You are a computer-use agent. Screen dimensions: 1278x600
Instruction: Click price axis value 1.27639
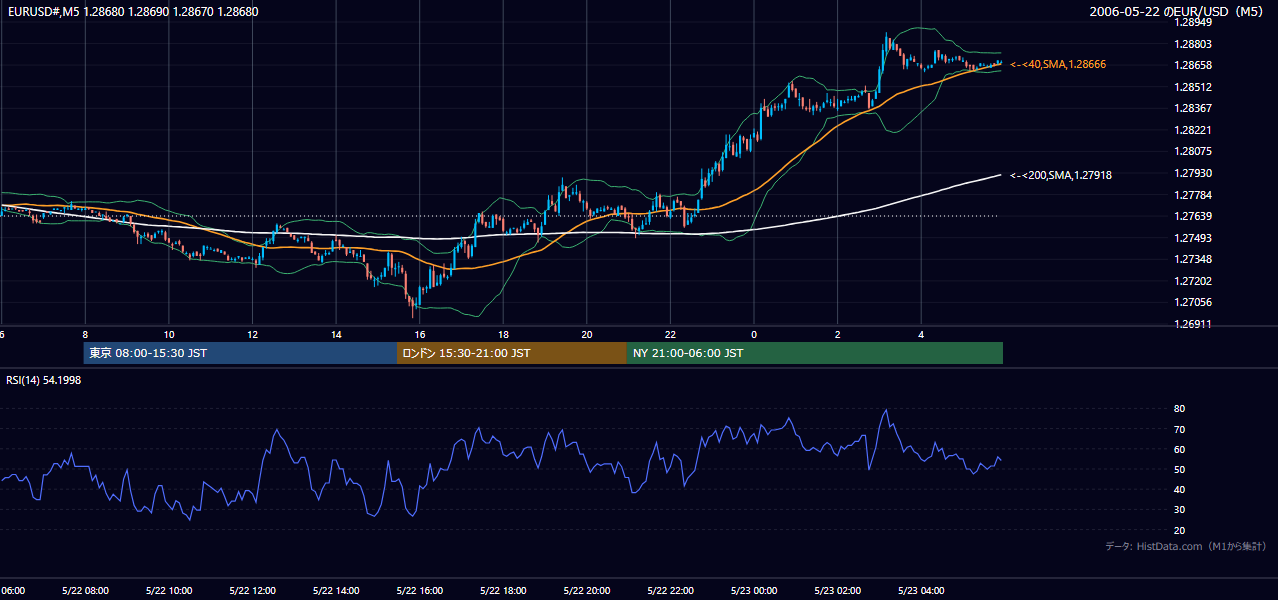point(1192,216)
